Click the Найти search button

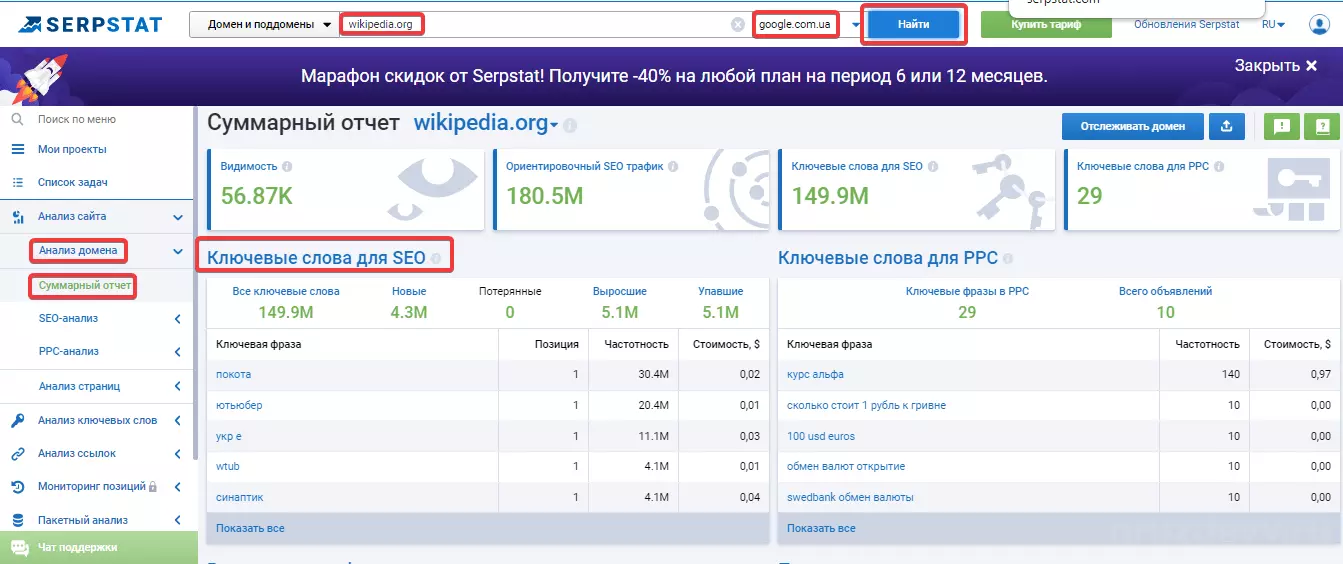(x=914, y=25)
